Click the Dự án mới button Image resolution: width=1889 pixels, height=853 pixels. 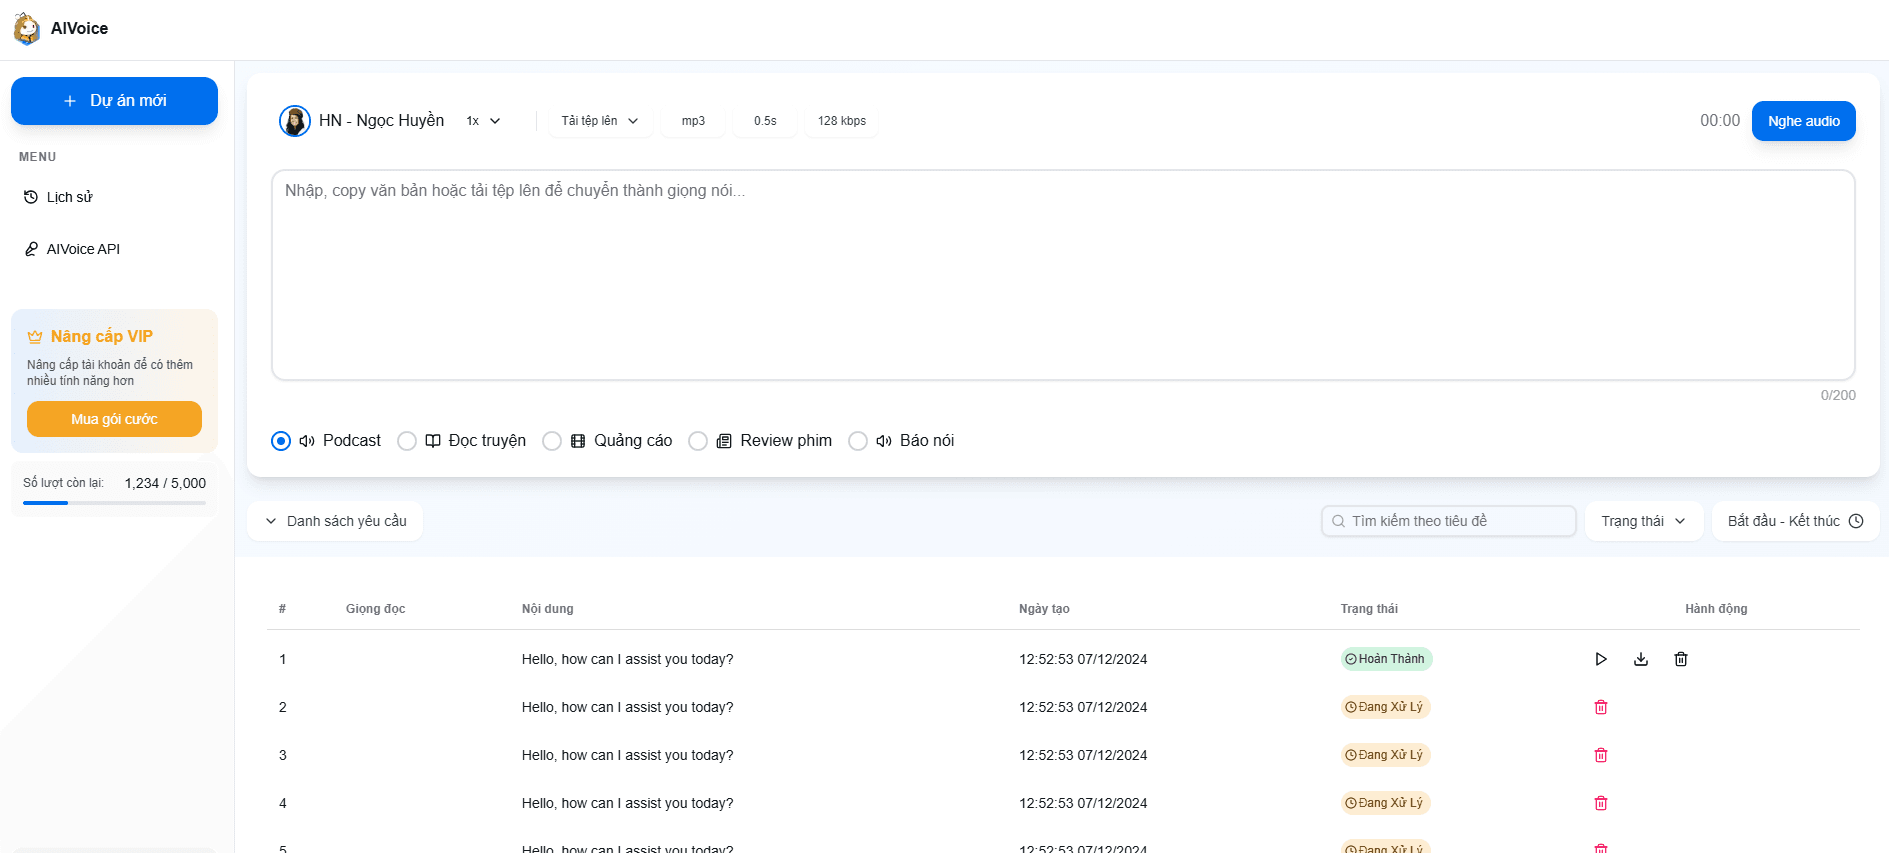(114, 101)
